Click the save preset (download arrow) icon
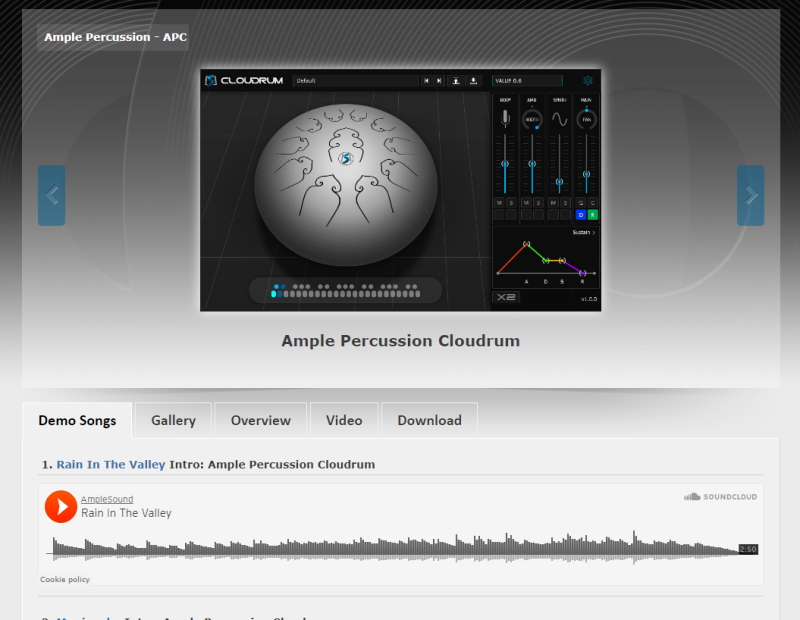 coord(473,81)
